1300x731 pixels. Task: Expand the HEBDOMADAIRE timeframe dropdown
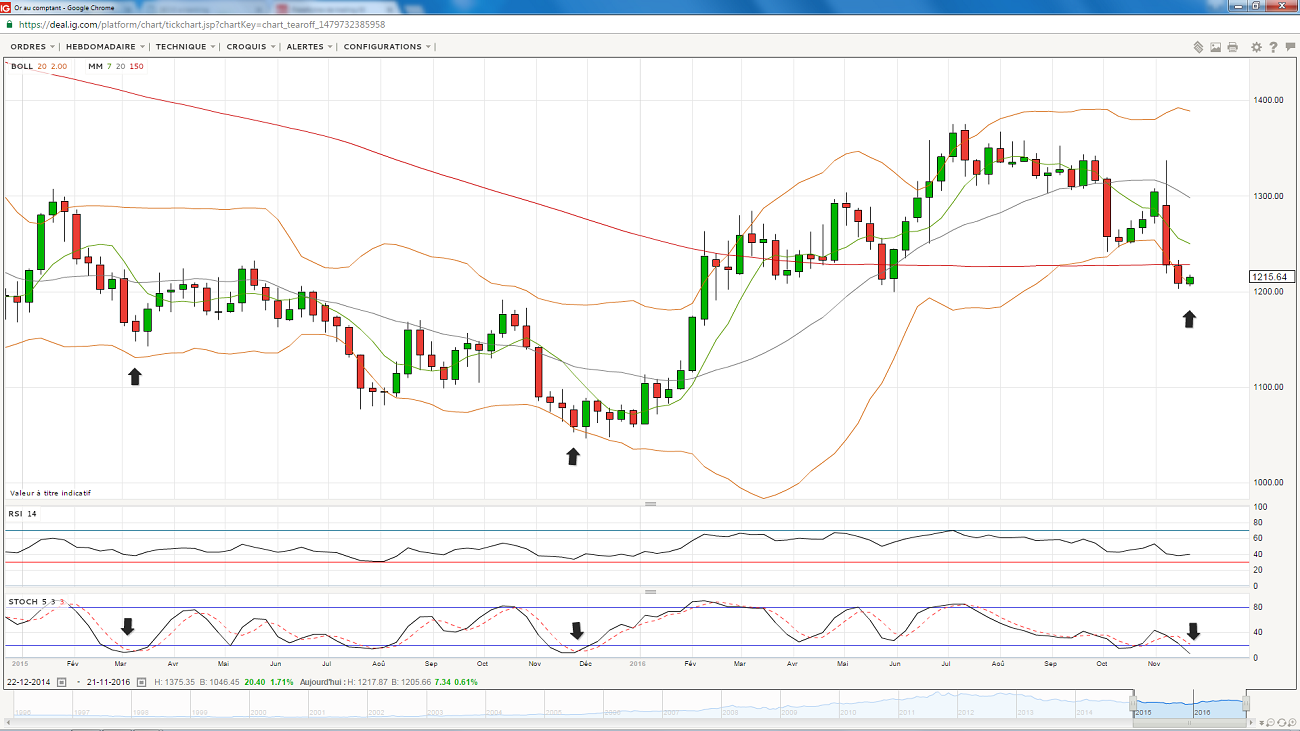(x=106, y=47)
